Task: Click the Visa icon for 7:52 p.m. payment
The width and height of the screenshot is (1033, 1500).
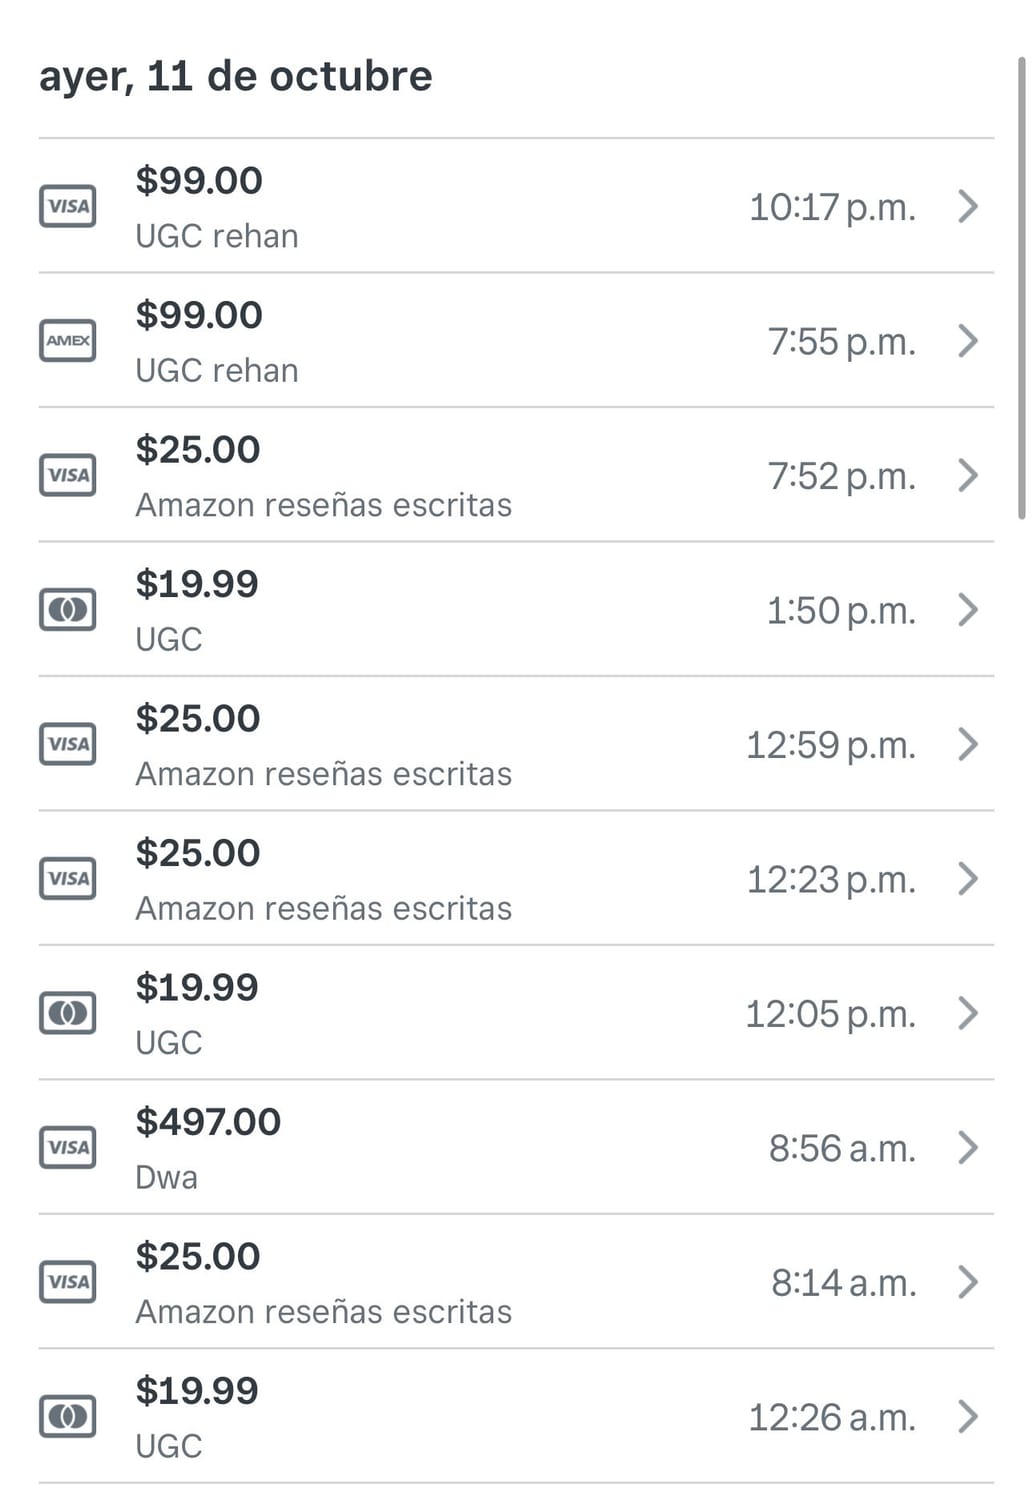Action: [x=68, y=475]
